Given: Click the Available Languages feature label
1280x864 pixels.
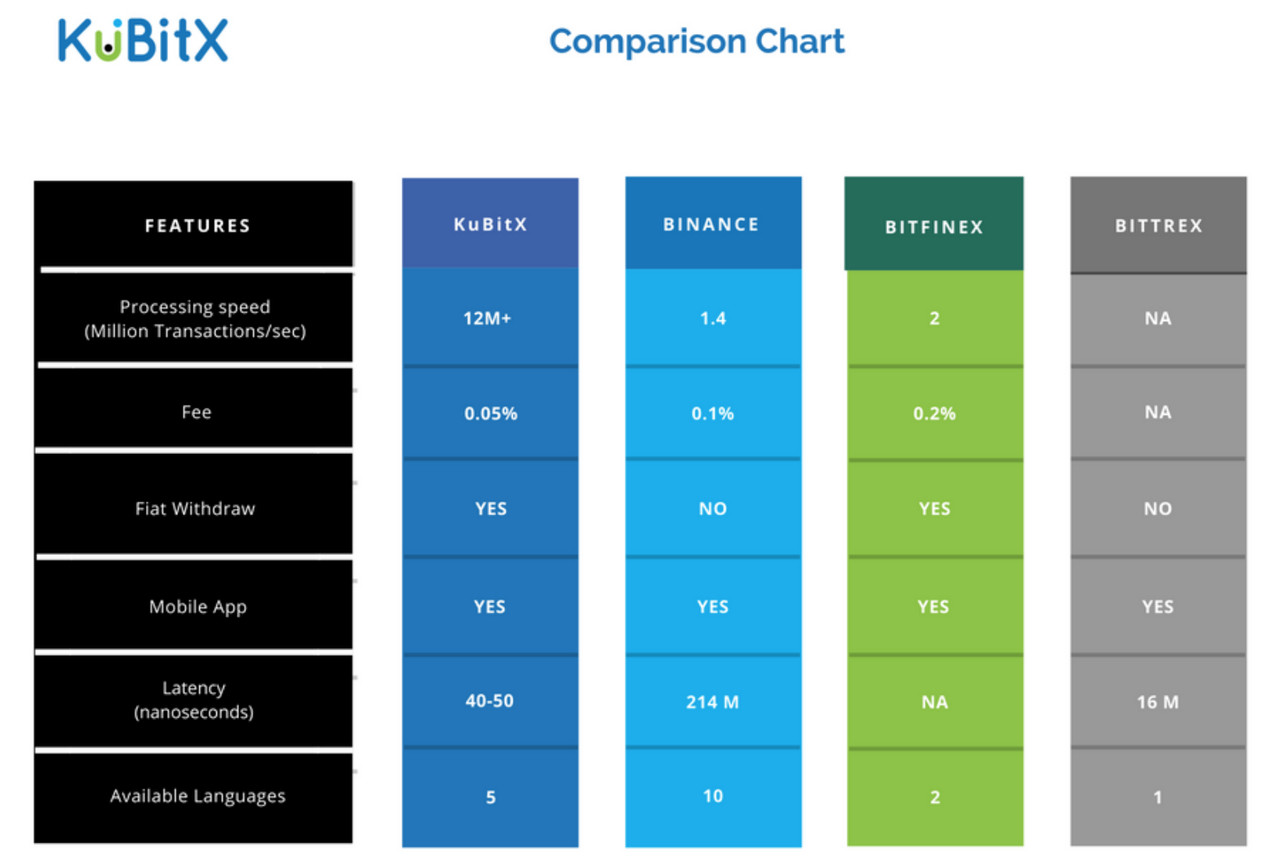Looking at the screenshot, I should (197, 796).
